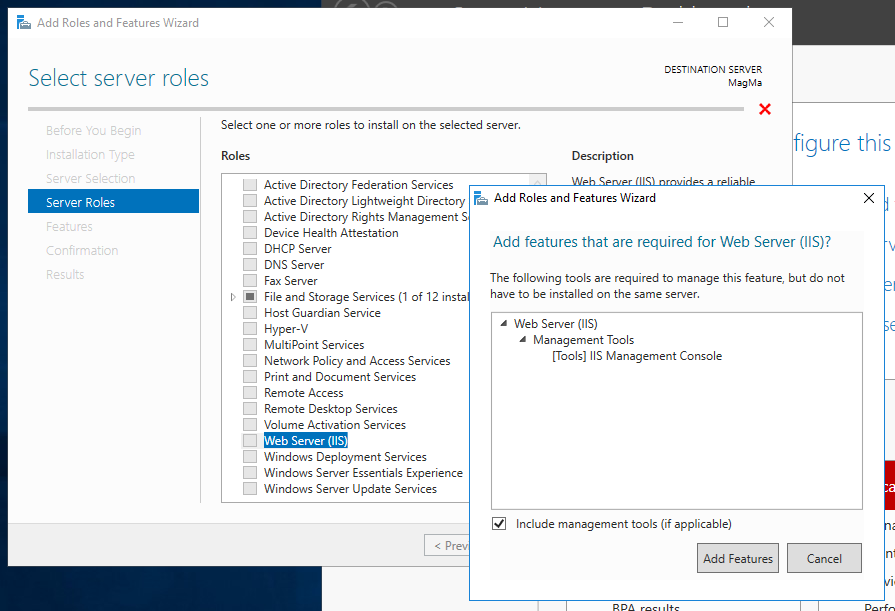Select the IIS Management Console tree item
895x611 pixels.
pos(637,356)
